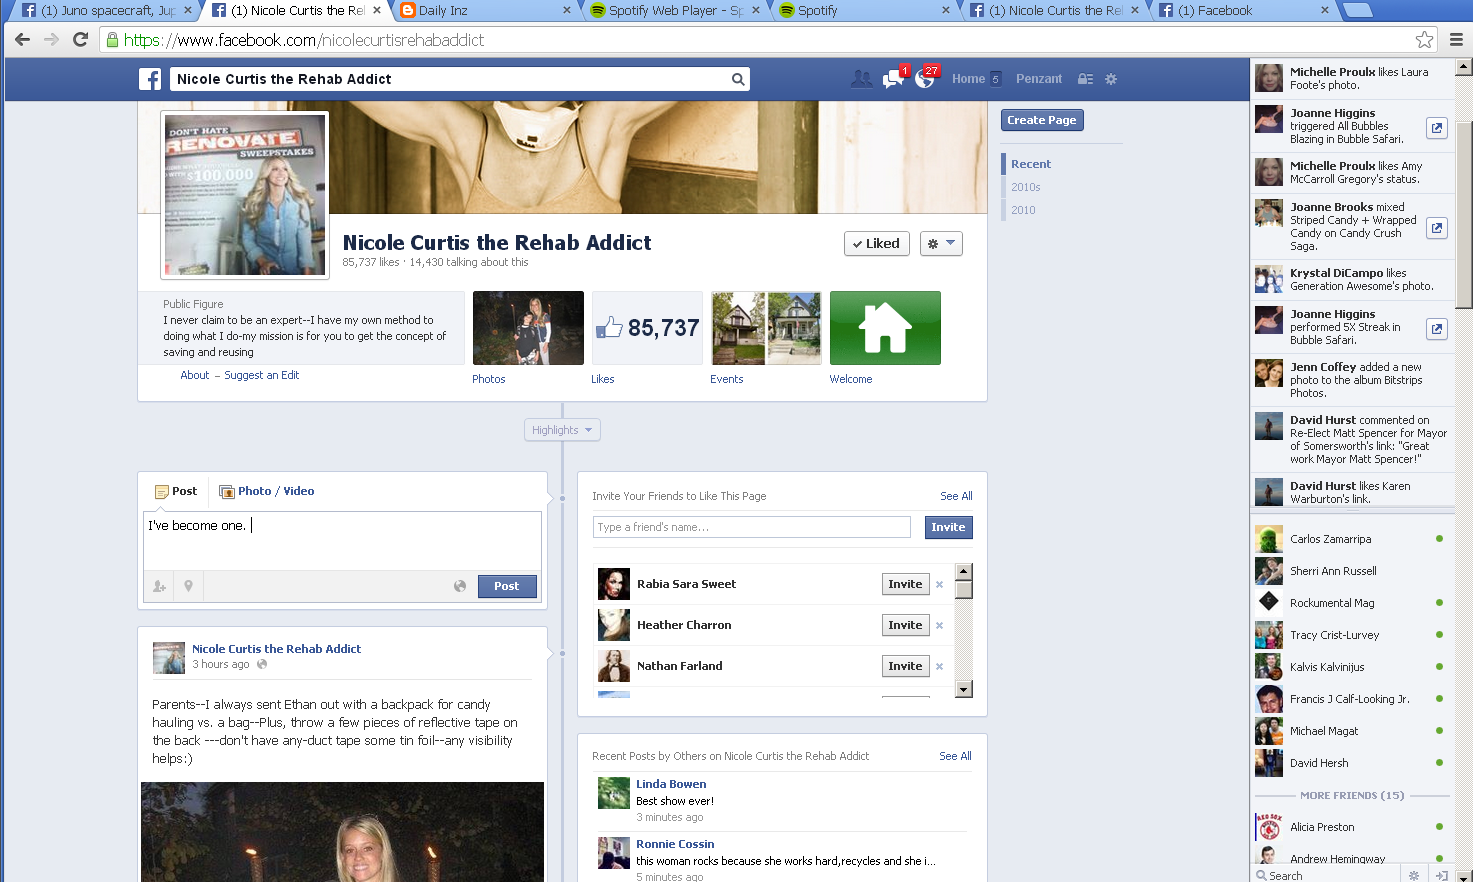Open Ronnie Cossin's profile link
Viewport: 1473px width, 882px height.
coord(675,844)
